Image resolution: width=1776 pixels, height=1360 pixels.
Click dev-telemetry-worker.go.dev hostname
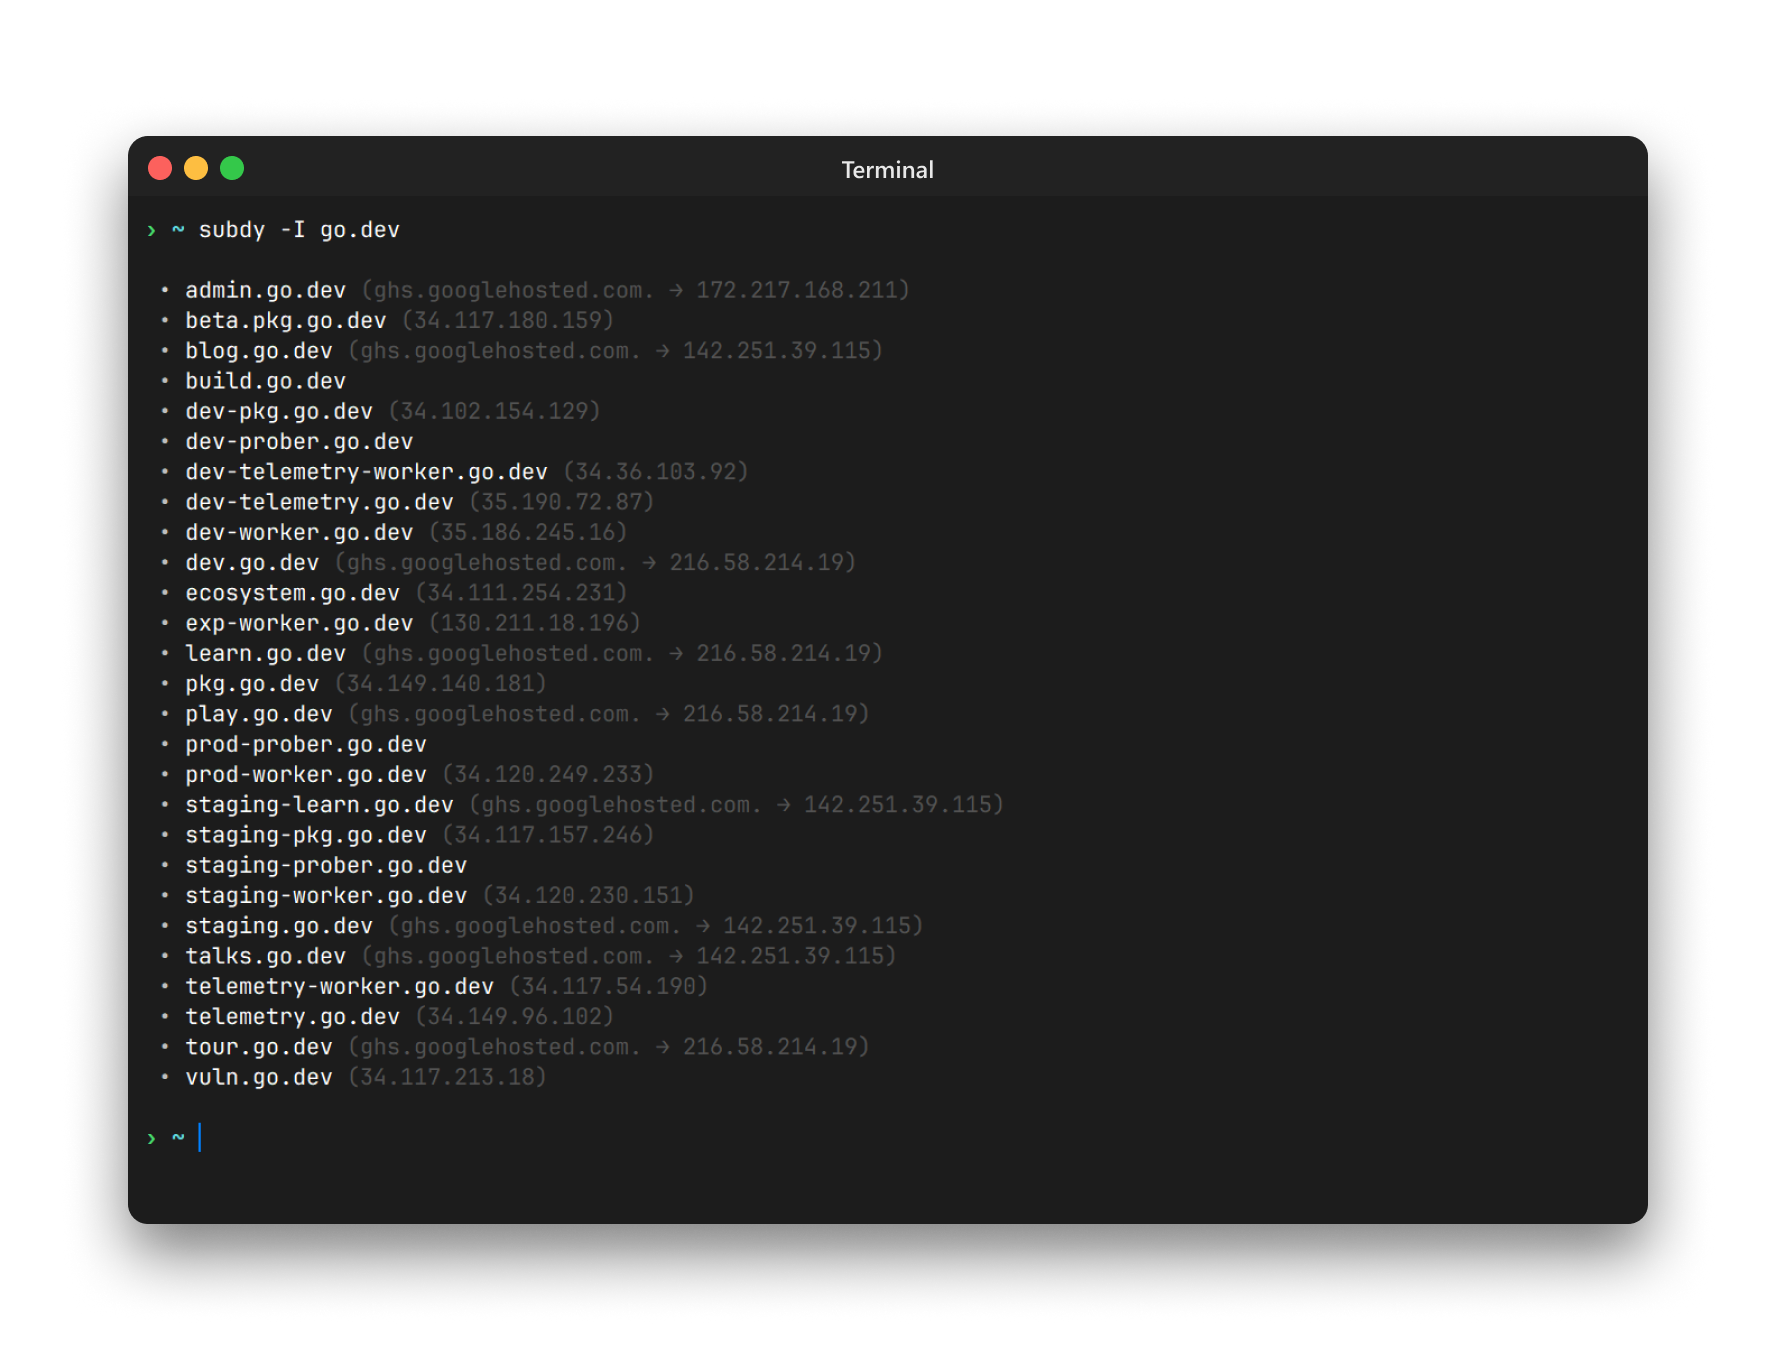[366, 472]
